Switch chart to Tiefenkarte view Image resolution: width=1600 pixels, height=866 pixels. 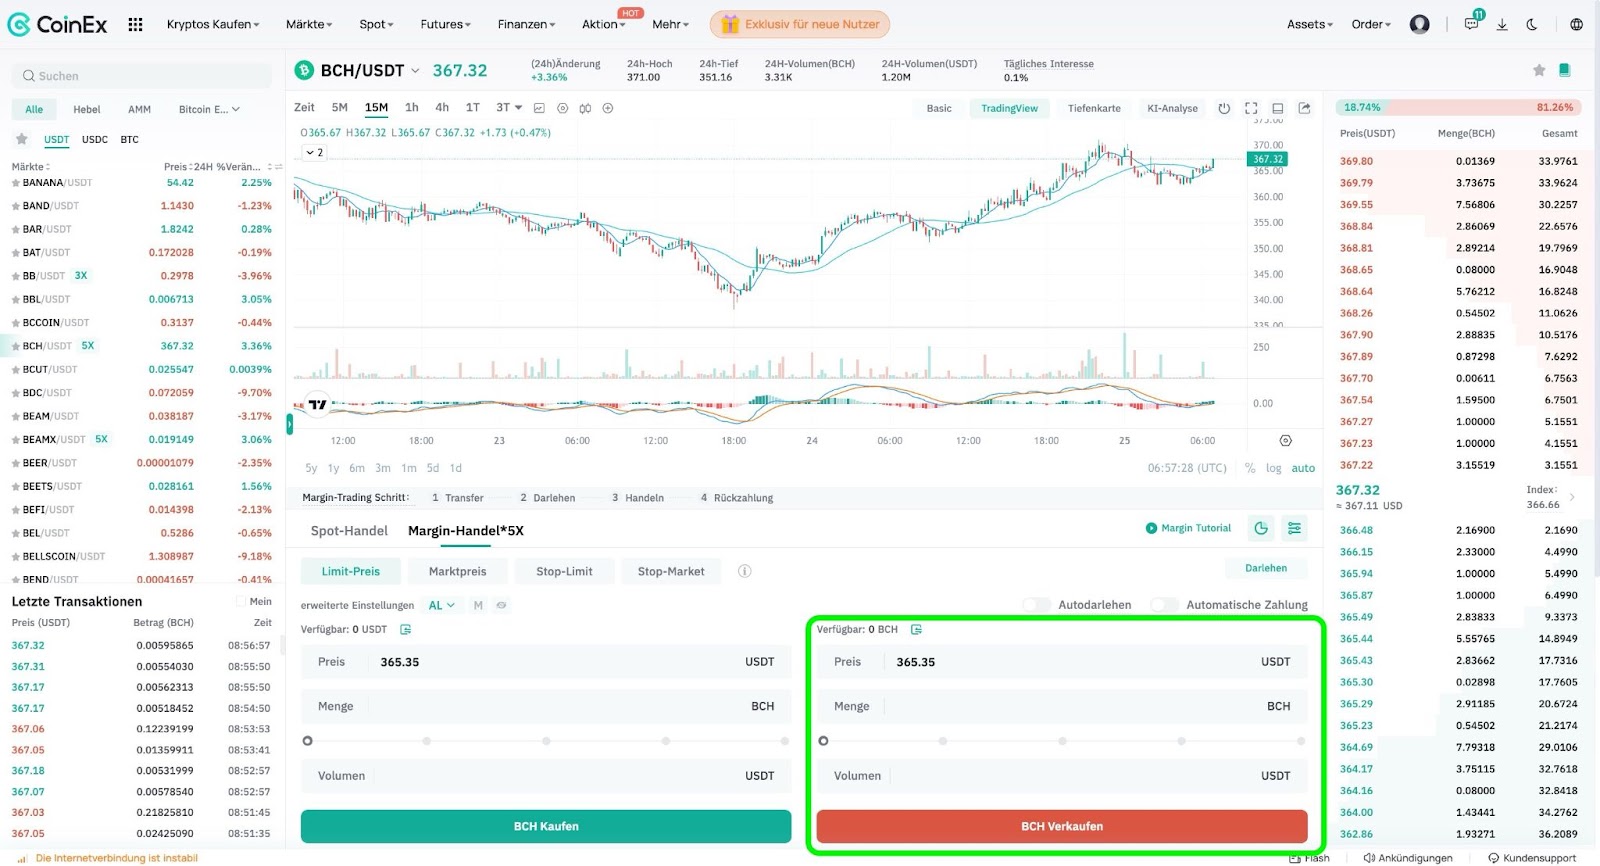click(x=1094, y=108)
